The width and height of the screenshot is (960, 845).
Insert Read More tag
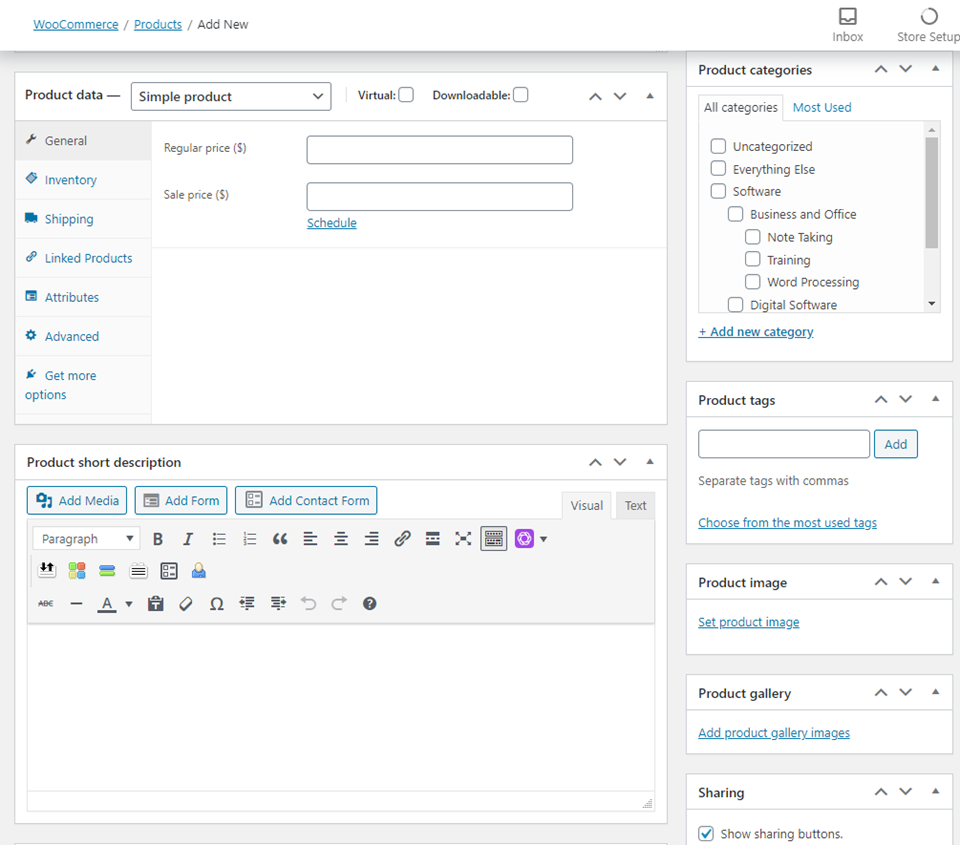click(x=433, y=539)
